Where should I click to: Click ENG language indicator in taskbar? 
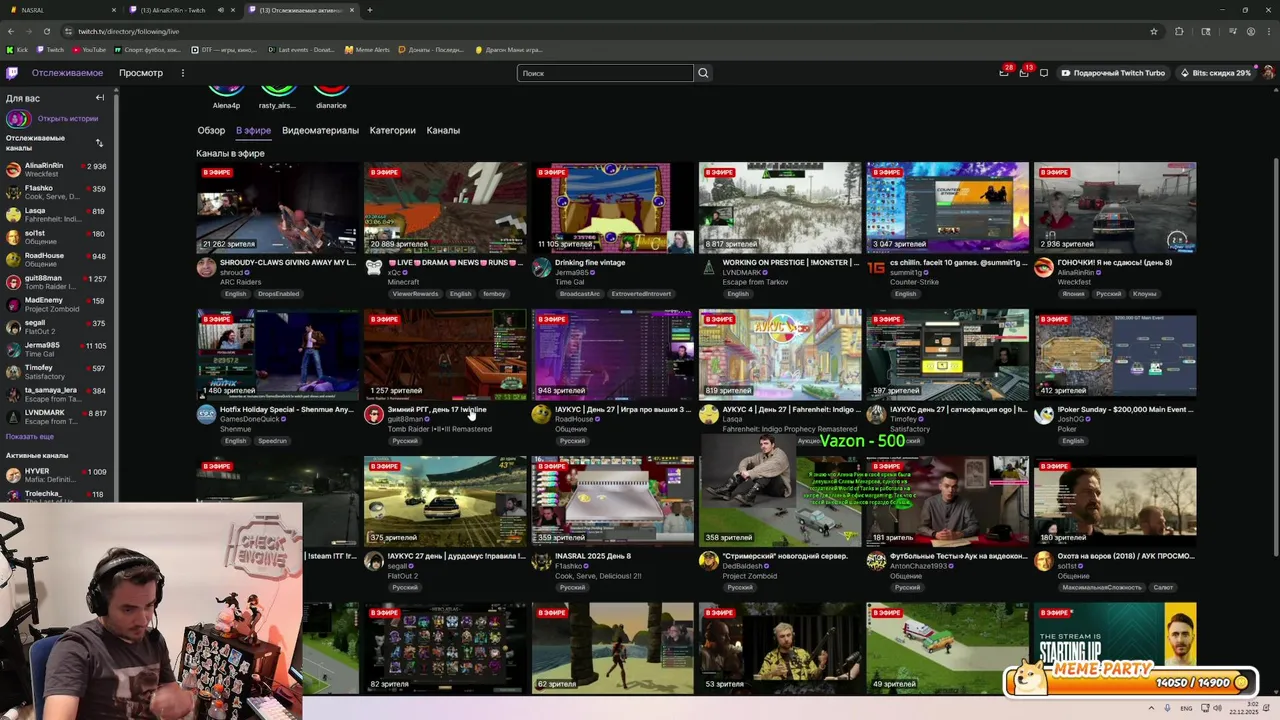coord(1186,708)
